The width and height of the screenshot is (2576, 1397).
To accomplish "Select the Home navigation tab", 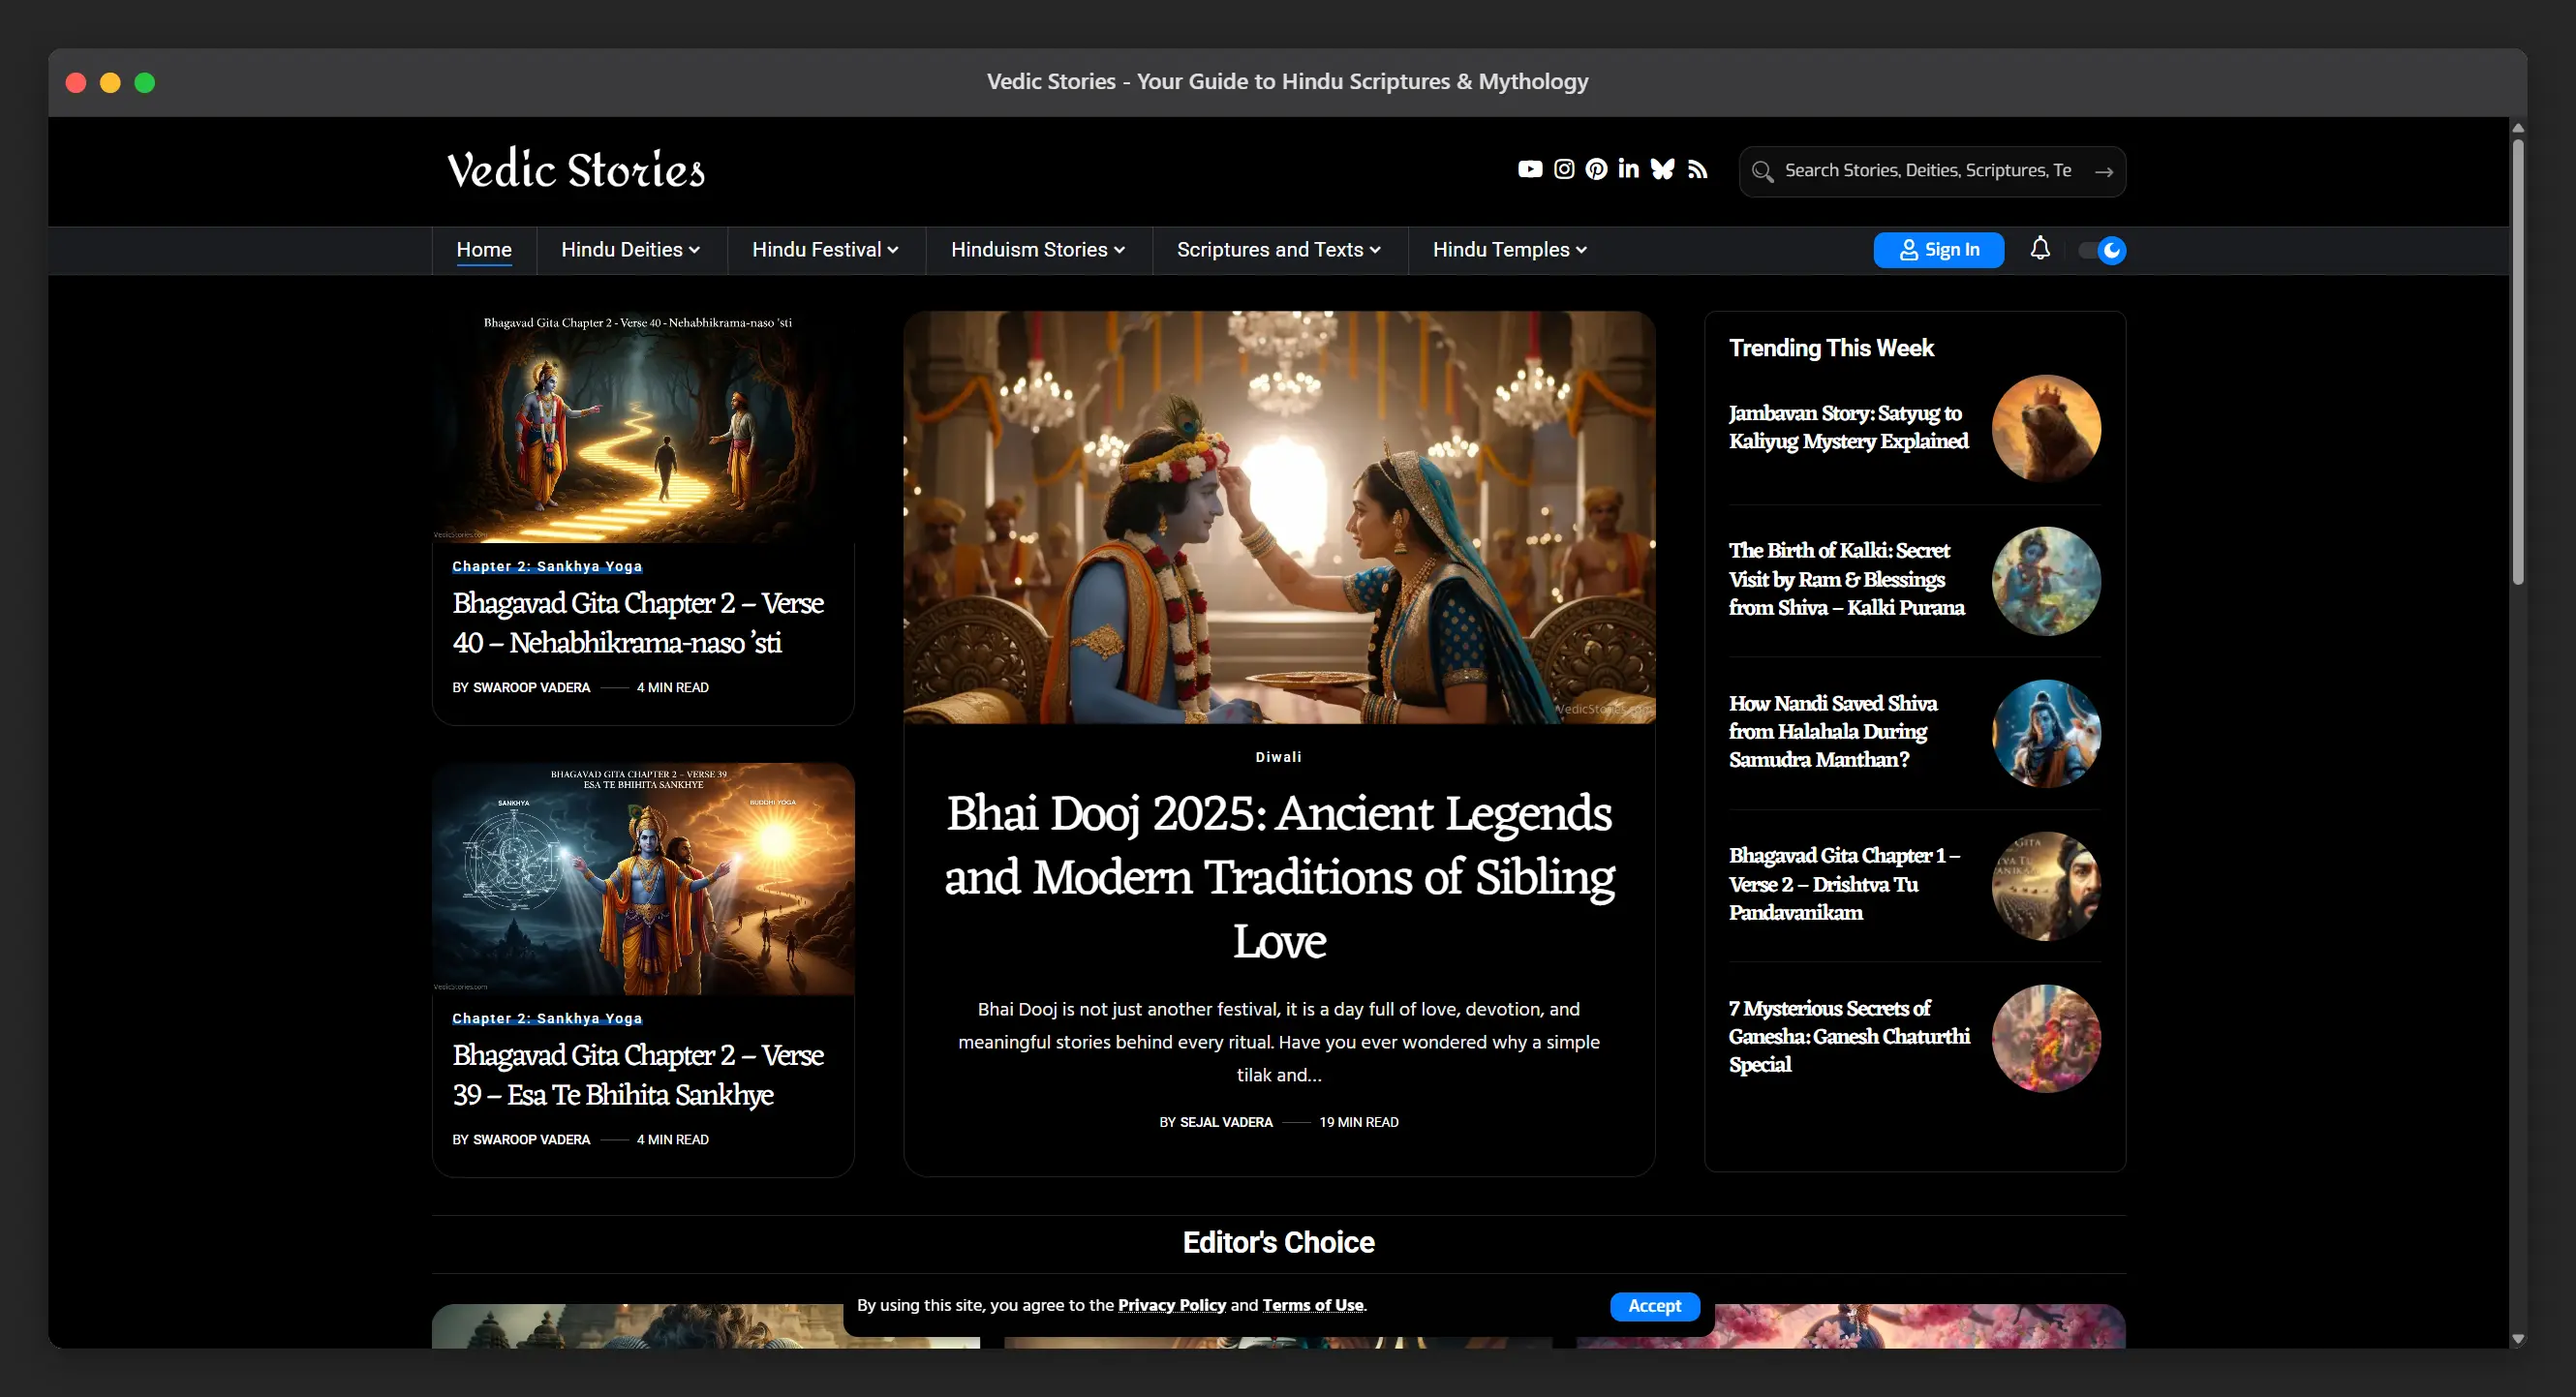I will pos(484,250).
